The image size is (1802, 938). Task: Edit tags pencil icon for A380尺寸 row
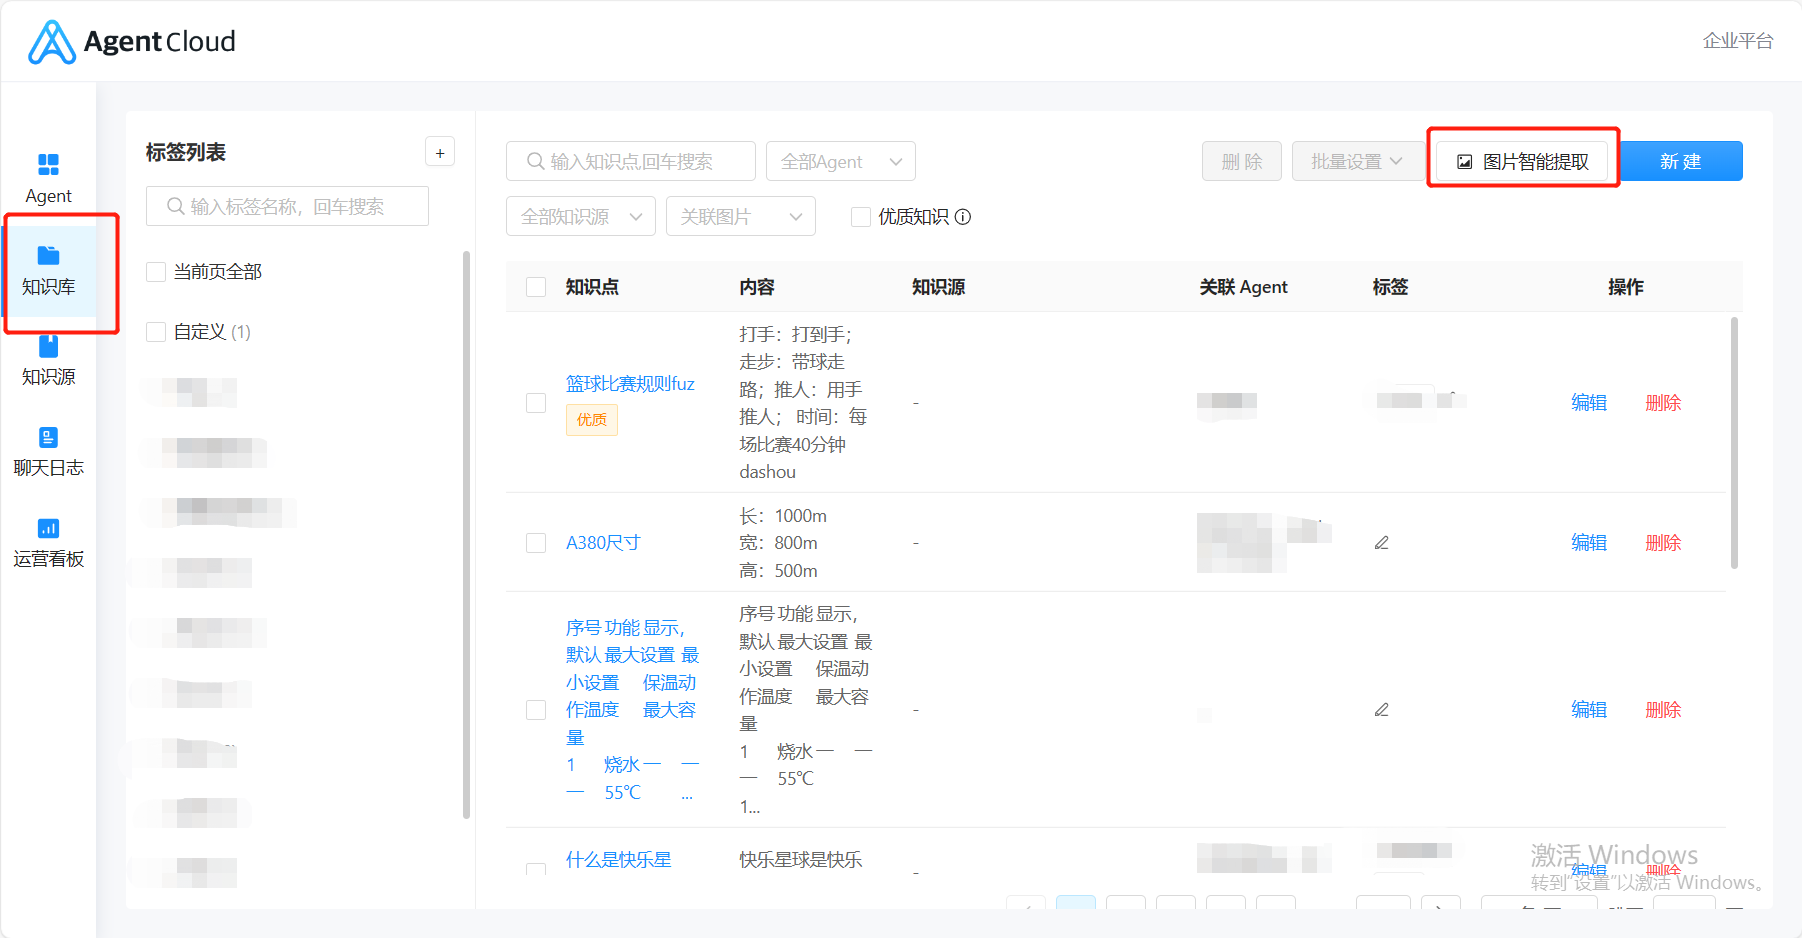click(1382, 543)
